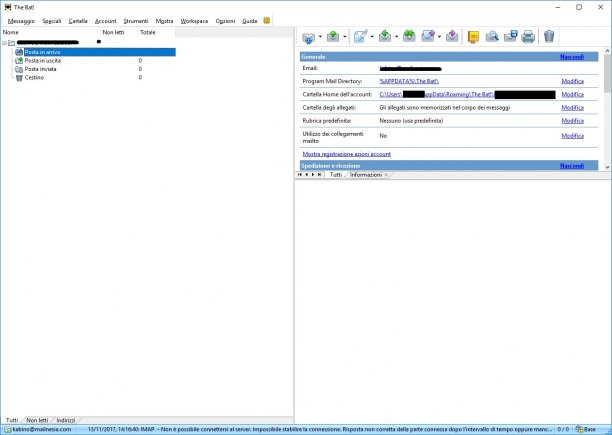Image resolution: width=612 pixels, height=435 pixels.
Task: Click the Save message icon
Action: coord(511,37)
